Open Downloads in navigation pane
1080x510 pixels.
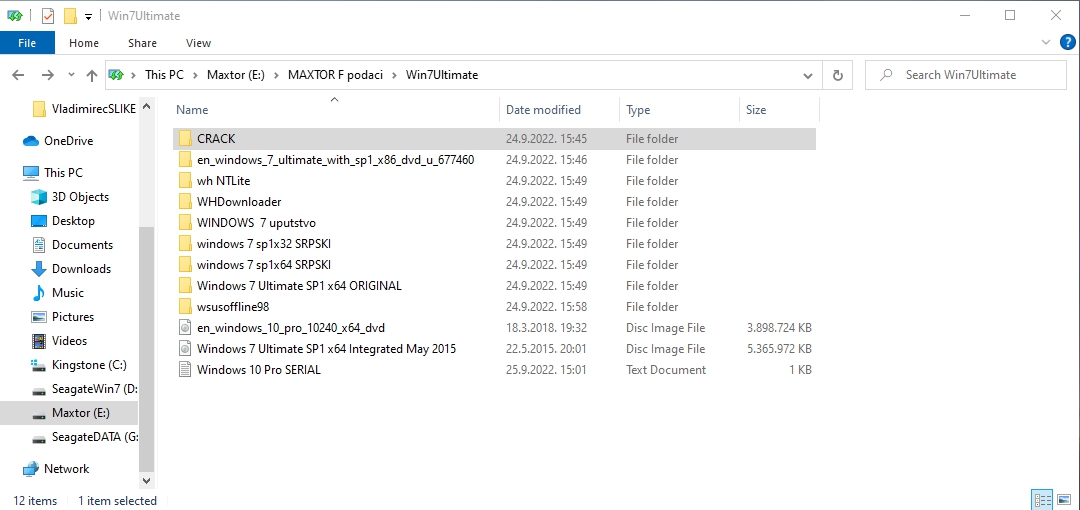81,269
